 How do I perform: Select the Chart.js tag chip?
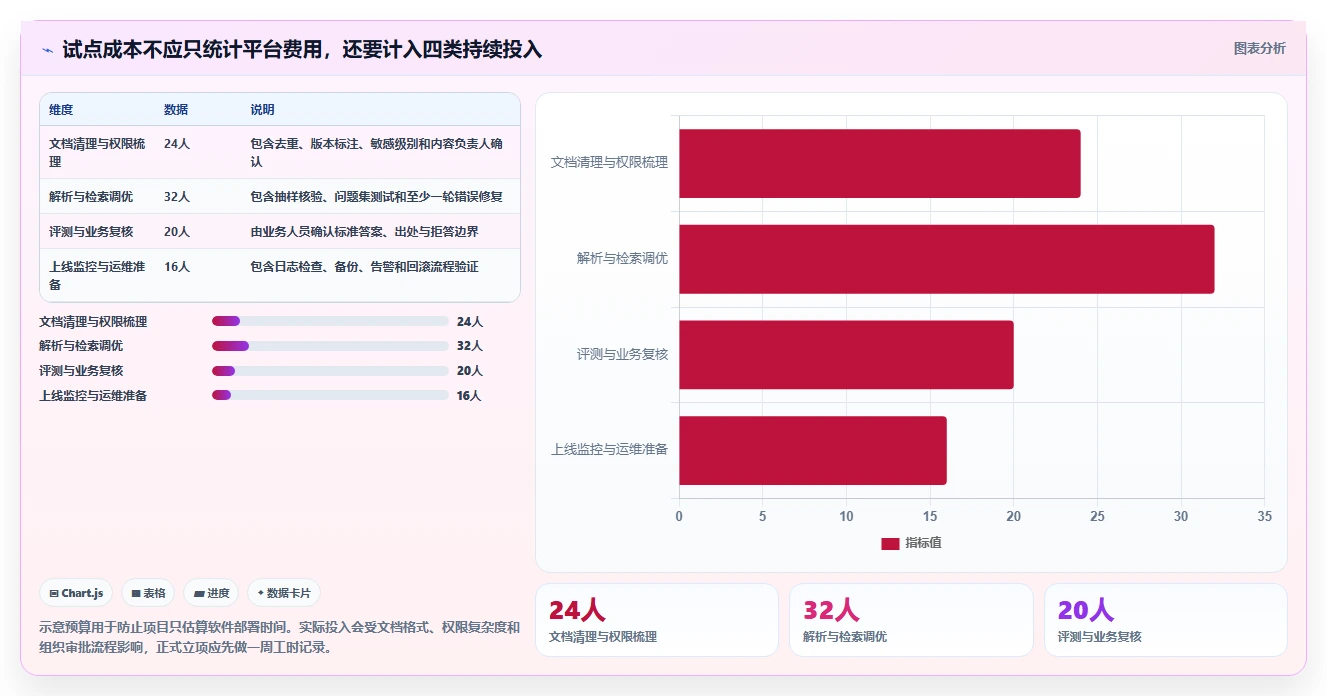pos(76,593)
